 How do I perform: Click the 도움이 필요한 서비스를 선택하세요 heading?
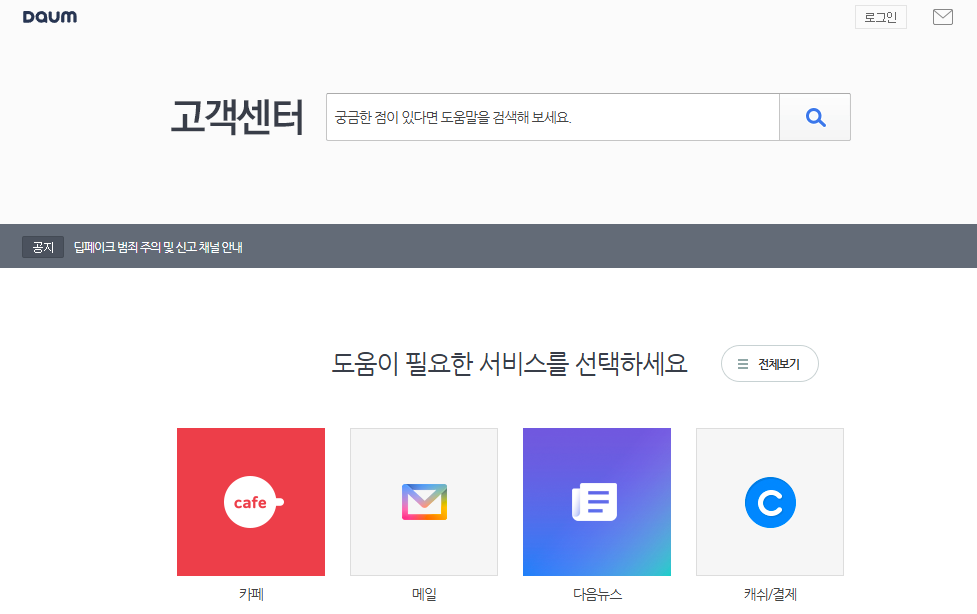[x=510, y=363]
